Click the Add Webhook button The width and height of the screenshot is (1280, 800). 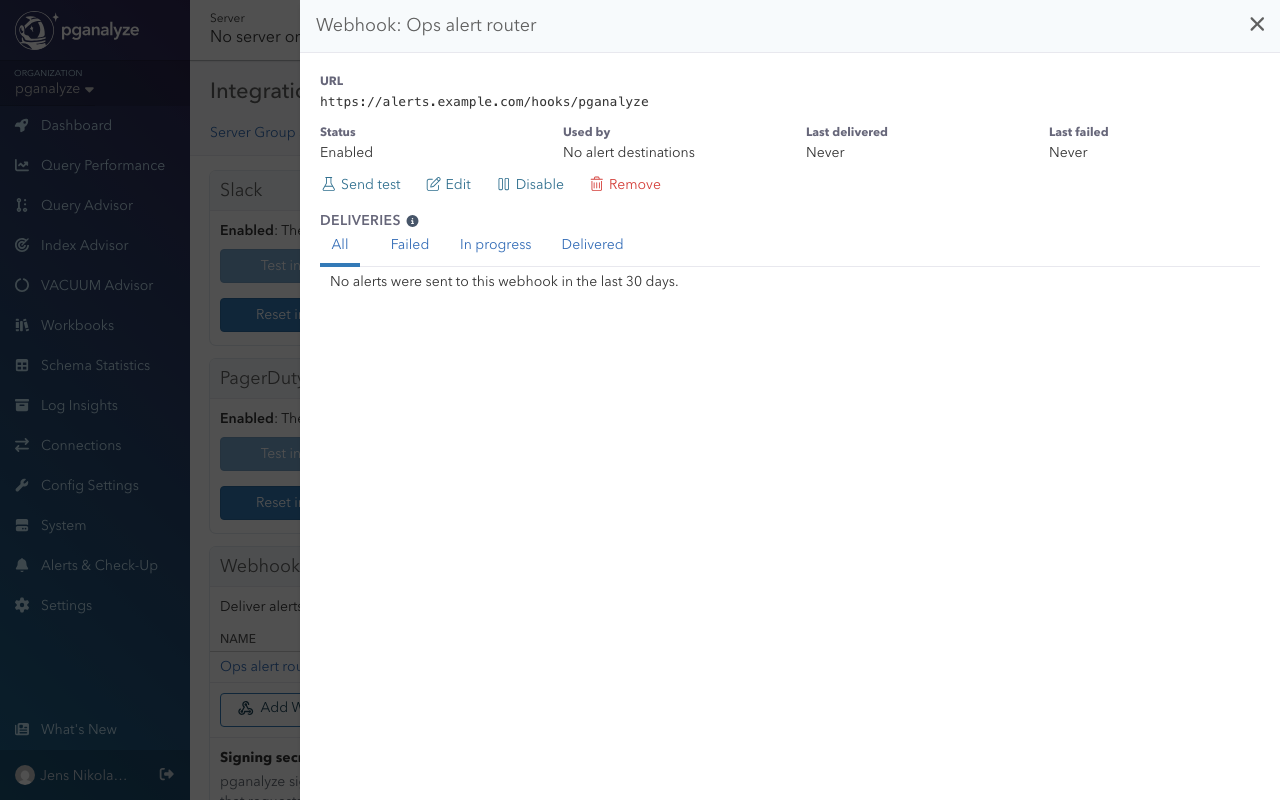point(260,708)
